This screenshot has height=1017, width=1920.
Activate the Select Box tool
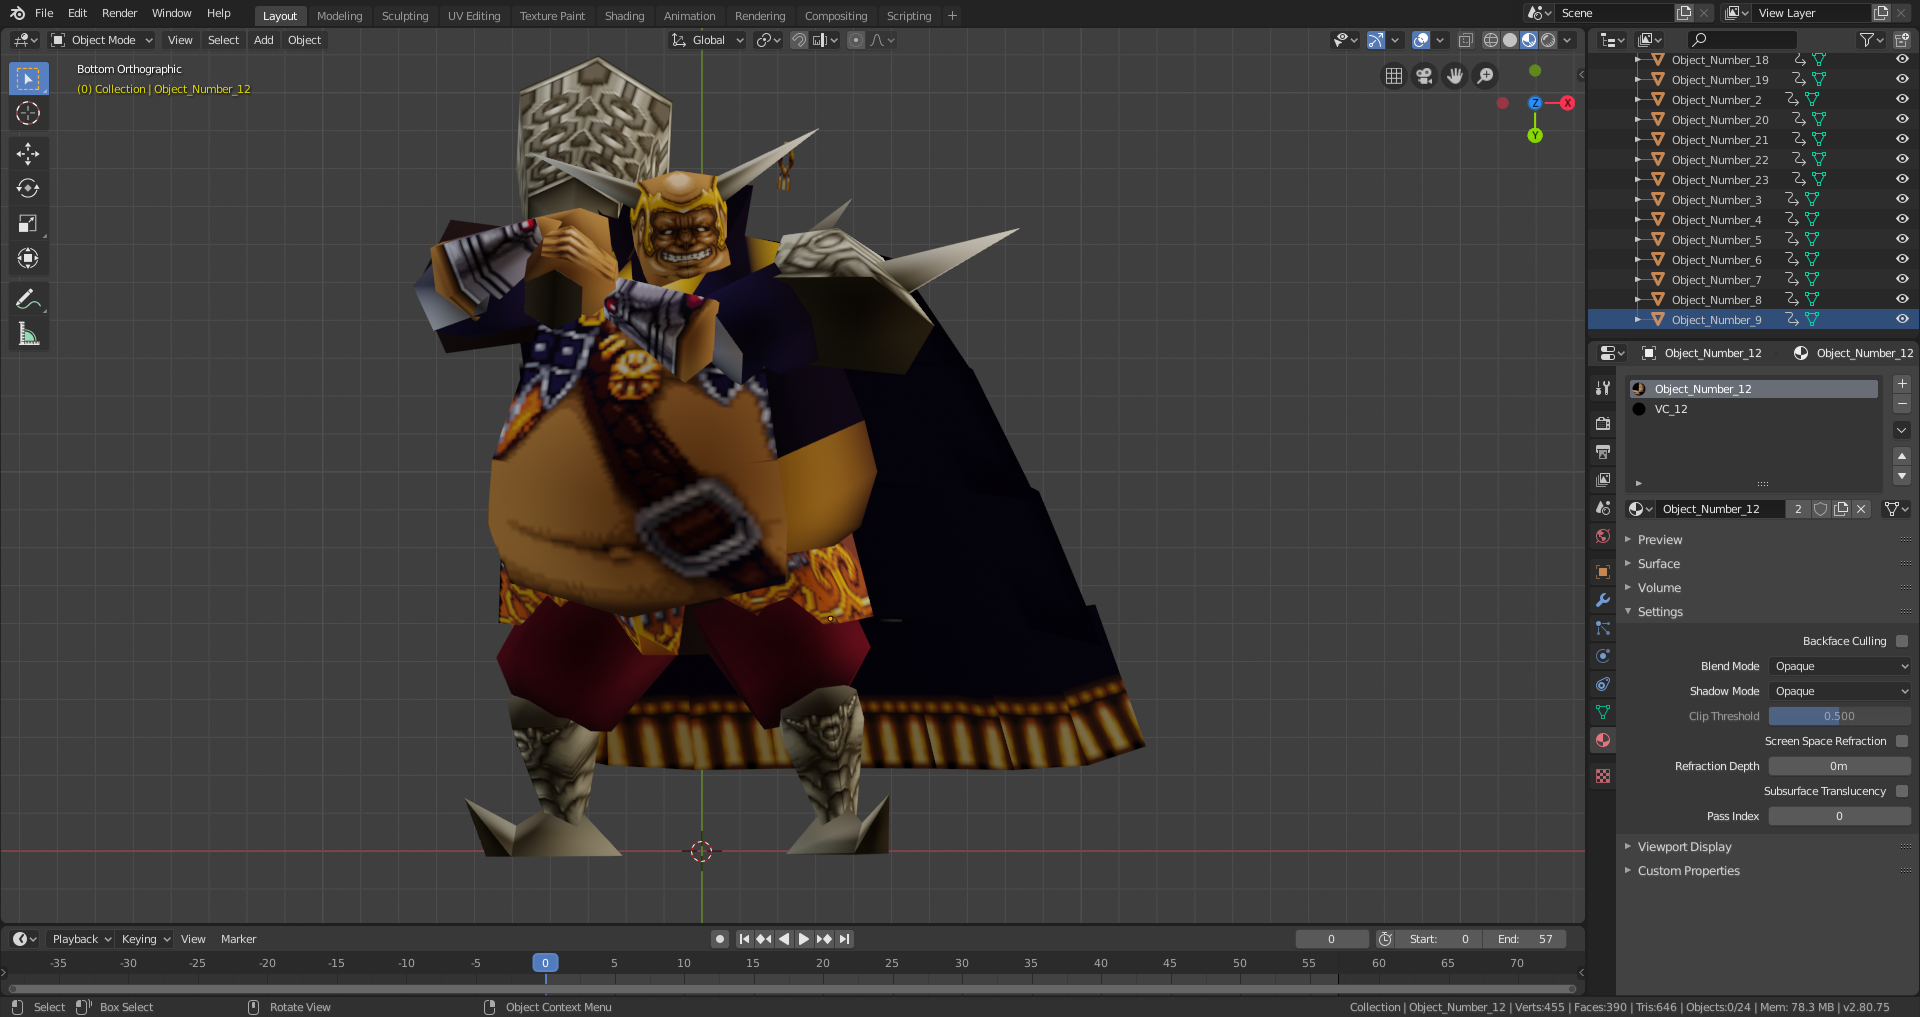pos(28,78)
